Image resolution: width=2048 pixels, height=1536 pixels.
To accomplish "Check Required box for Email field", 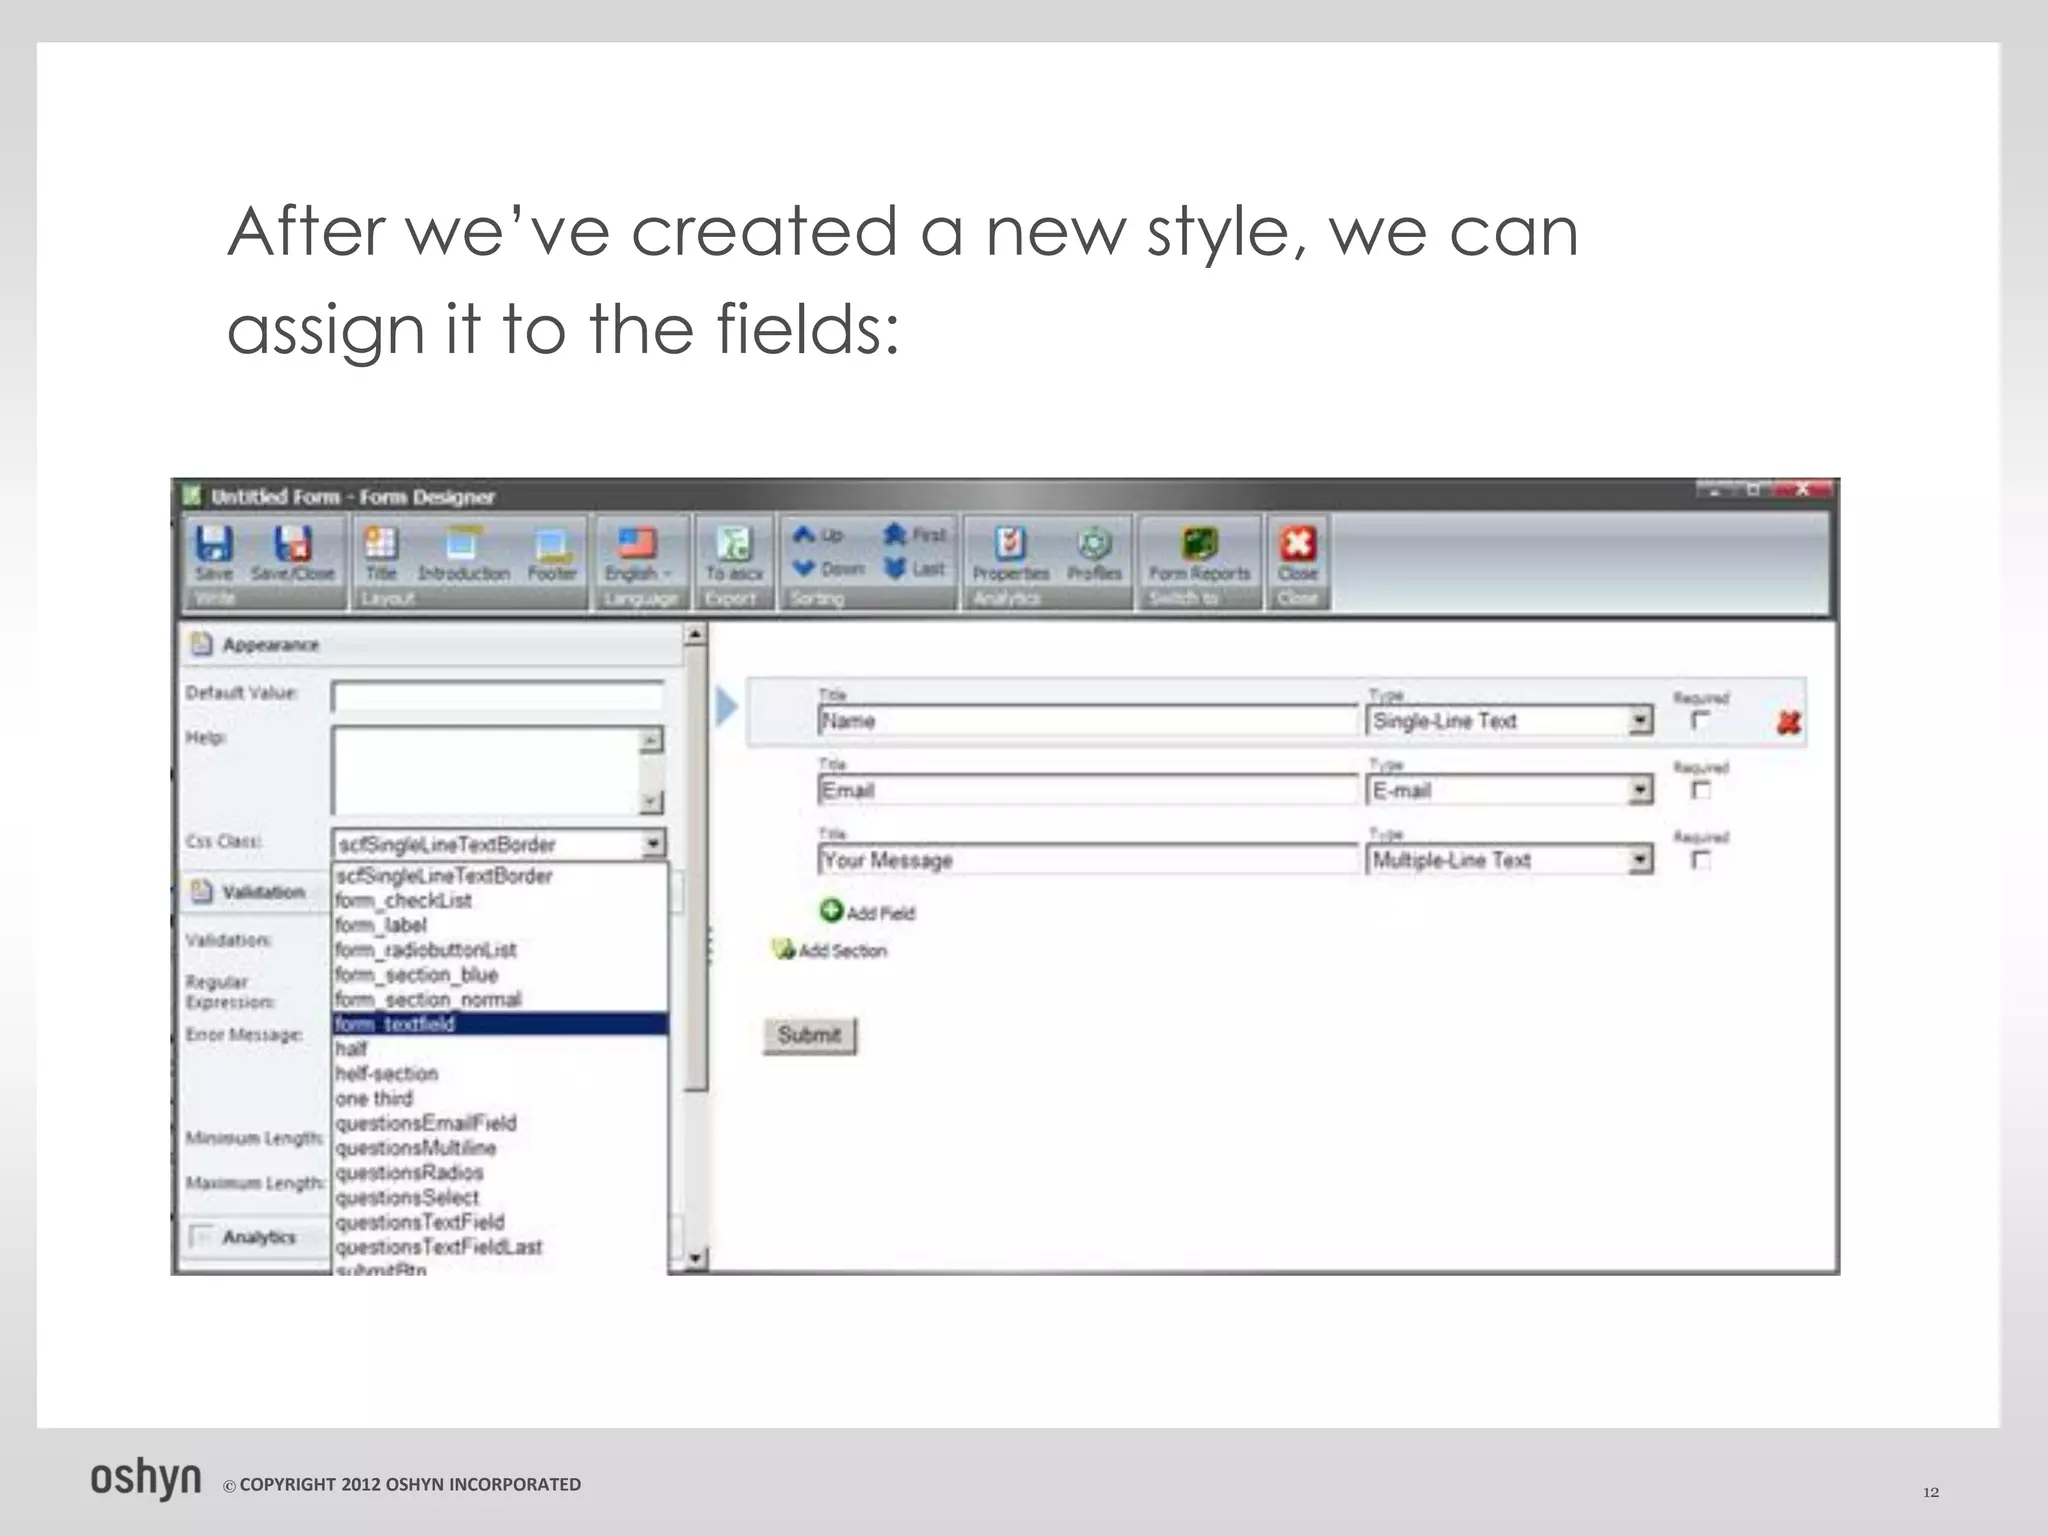I will [1701, 791].
